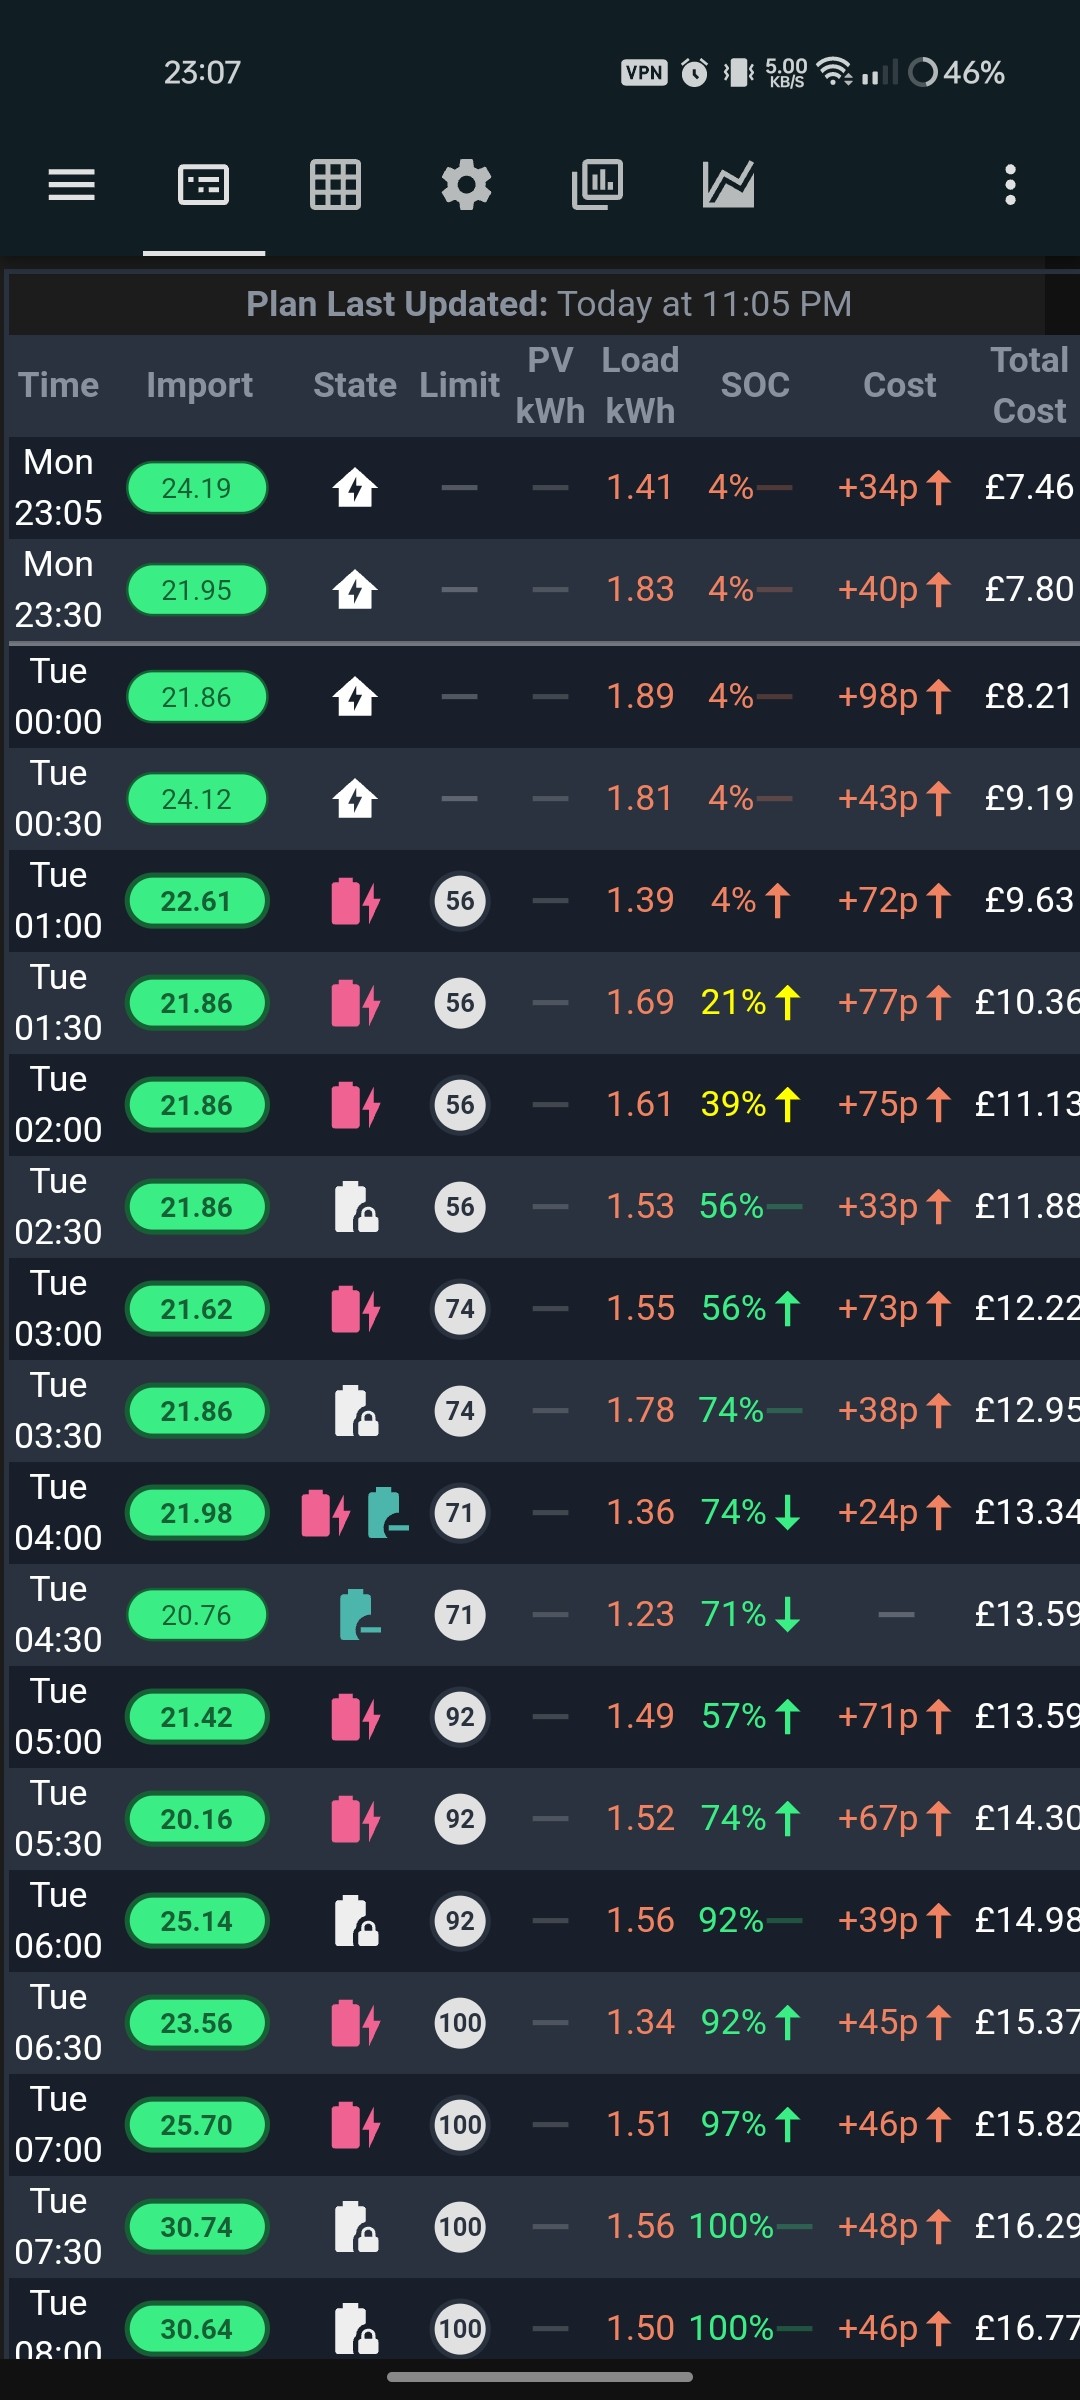1080x2400 pixels.
Task: Tap the teal discharge battery icon at Tue 04:30
Action: (x=360, y=1615)
